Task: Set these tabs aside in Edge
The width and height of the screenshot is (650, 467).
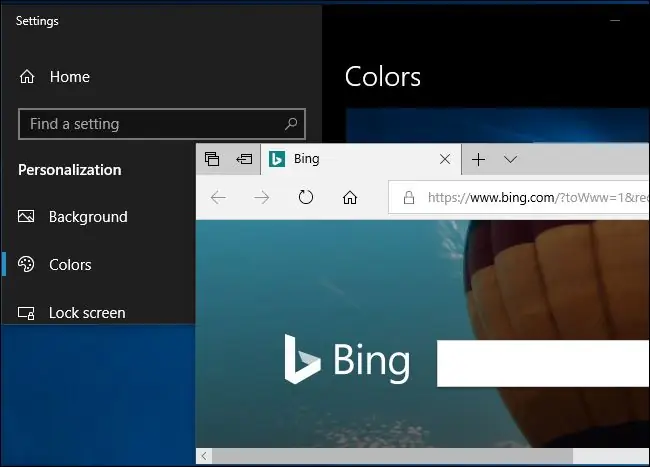Action: (244, 159)
